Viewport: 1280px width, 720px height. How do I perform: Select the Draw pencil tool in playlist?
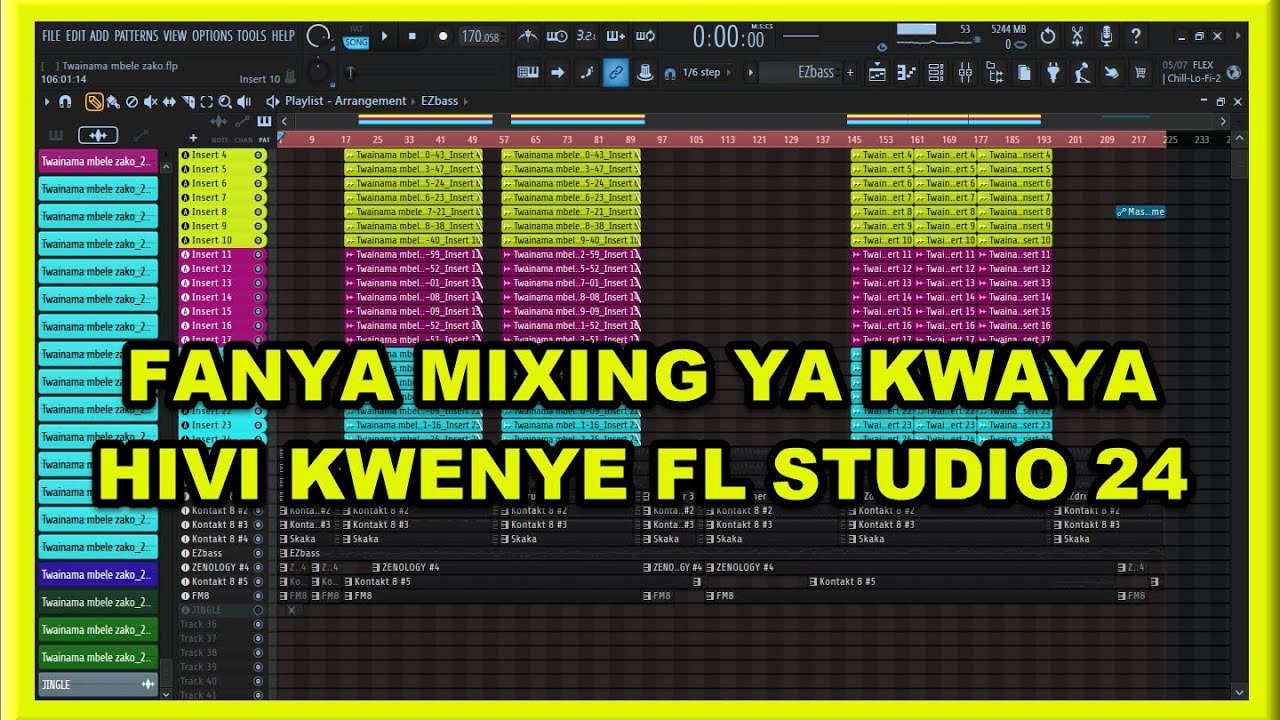coord(94,101)
